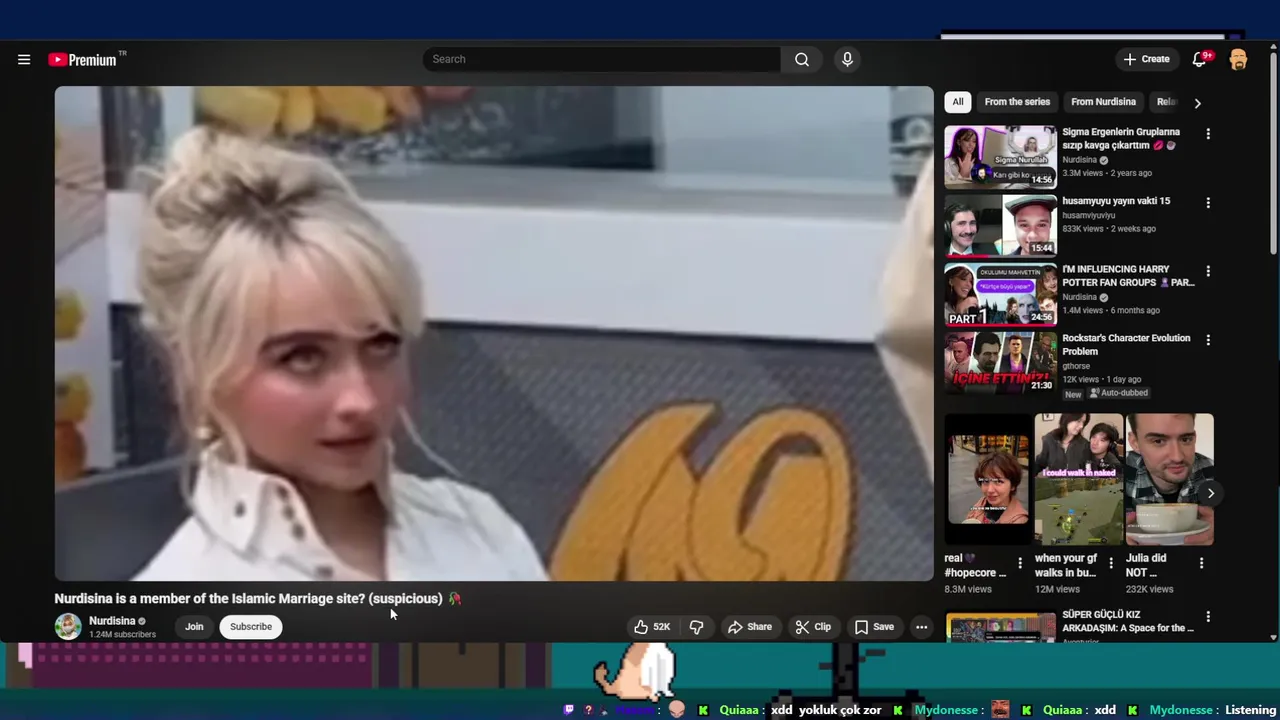
Task: Open options for Sigma Ergenlerin video
Action: (x=1208, y=134)
